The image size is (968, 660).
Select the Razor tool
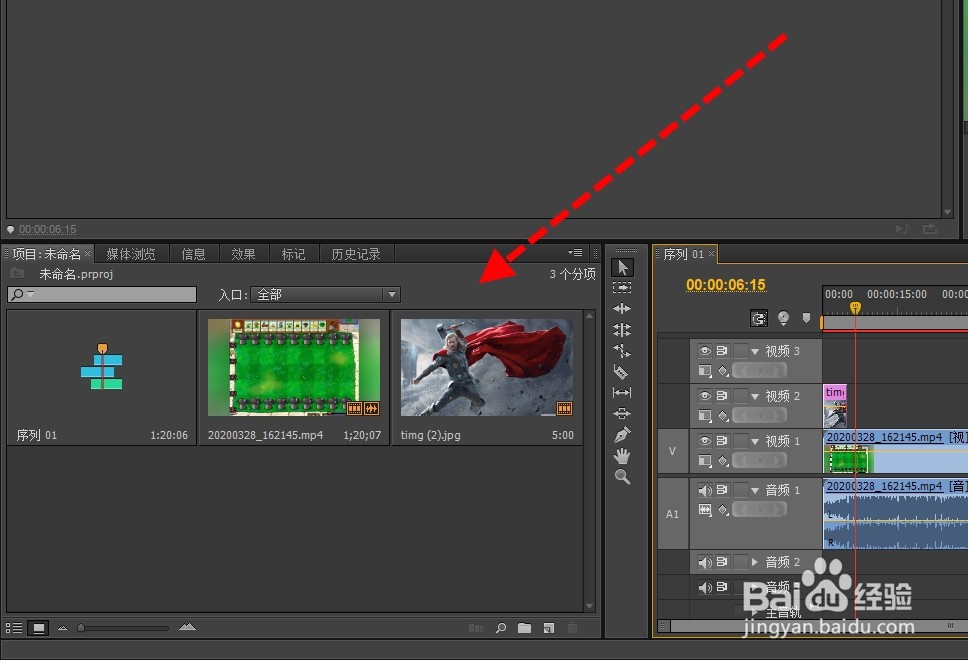[x=621, y=372]
